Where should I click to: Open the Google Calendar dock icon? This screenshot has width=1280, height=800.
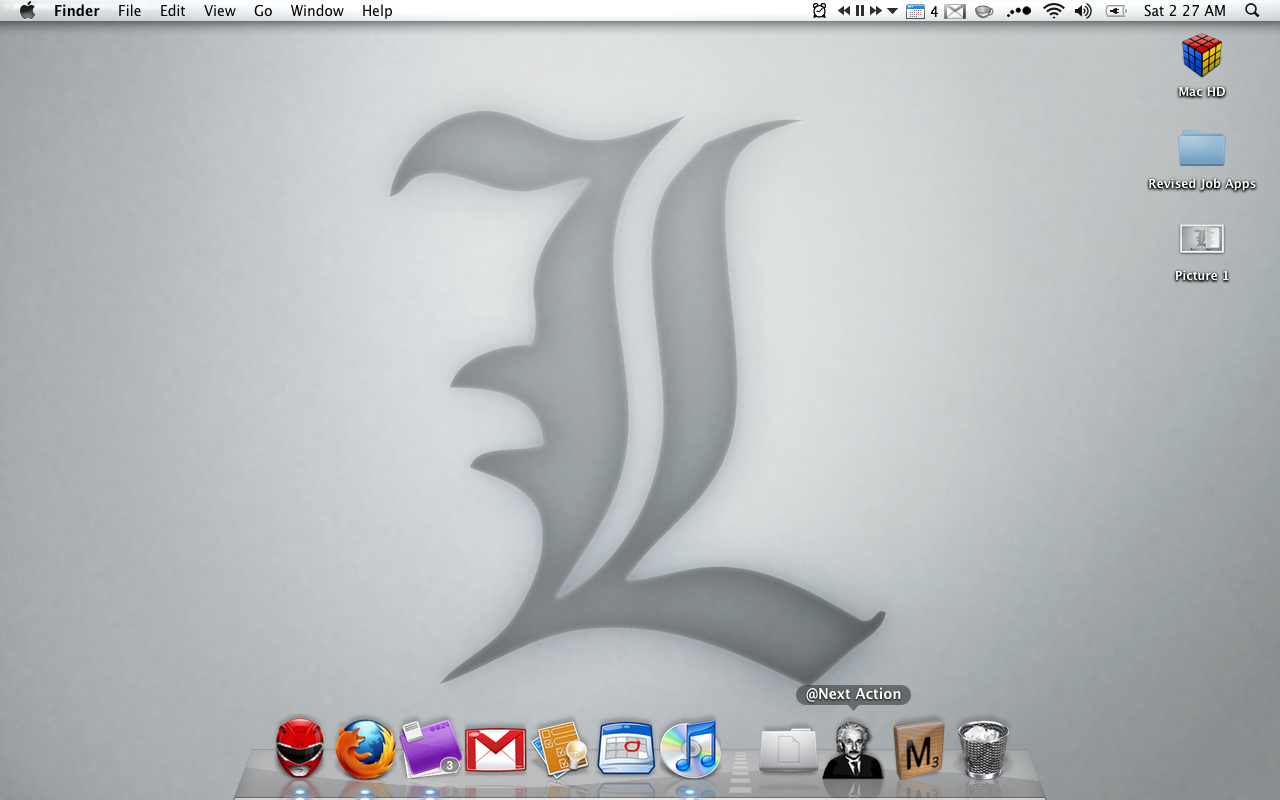(626, 748)
